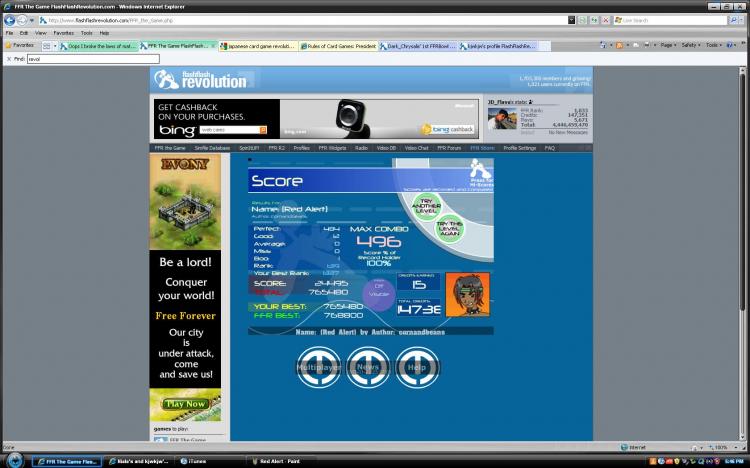Click the Refresh page icon
750x468 pixels.
click(x=594, y=20)
